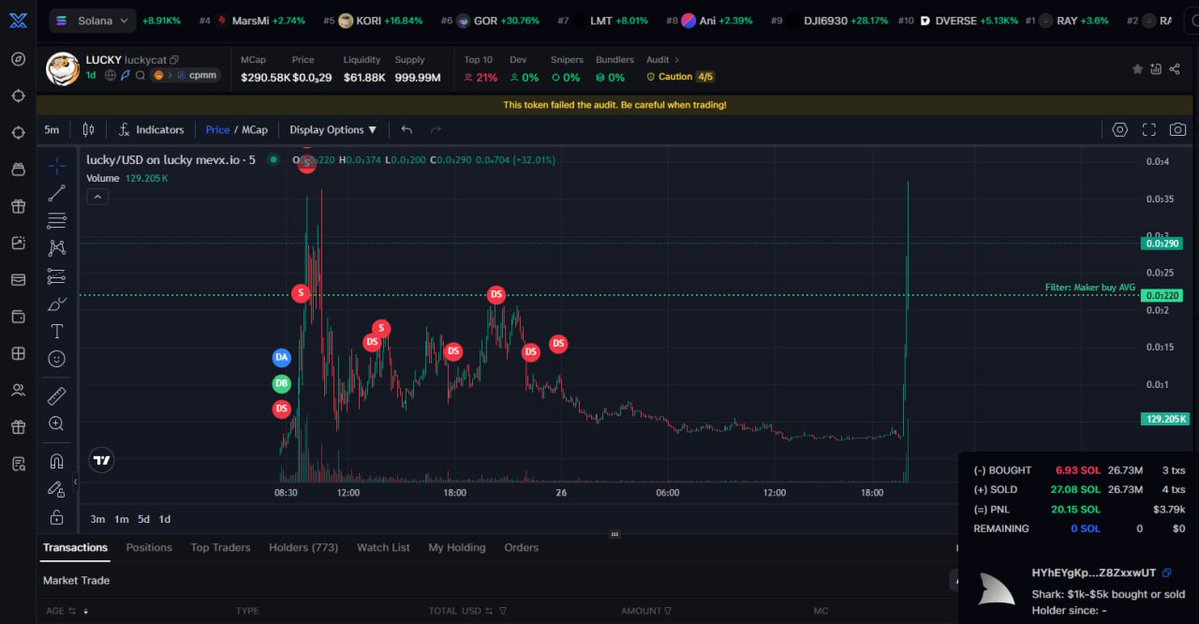The image size is (1199, 624).
Task: Collapse the chart legend chevron
Action: pyautogui.click(x=97, y=197)
